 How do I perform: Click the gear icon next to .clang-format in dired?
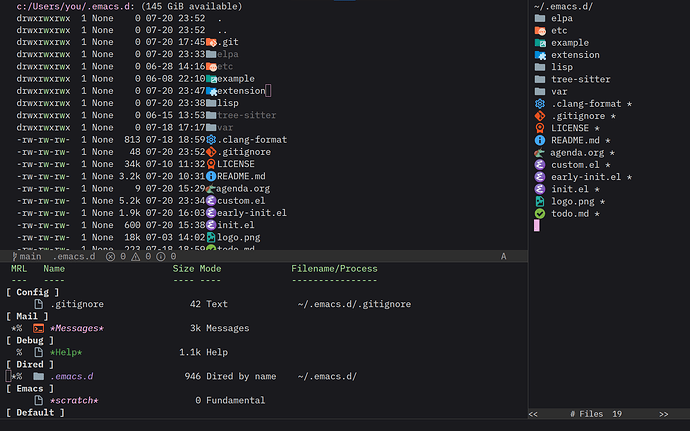211,140
